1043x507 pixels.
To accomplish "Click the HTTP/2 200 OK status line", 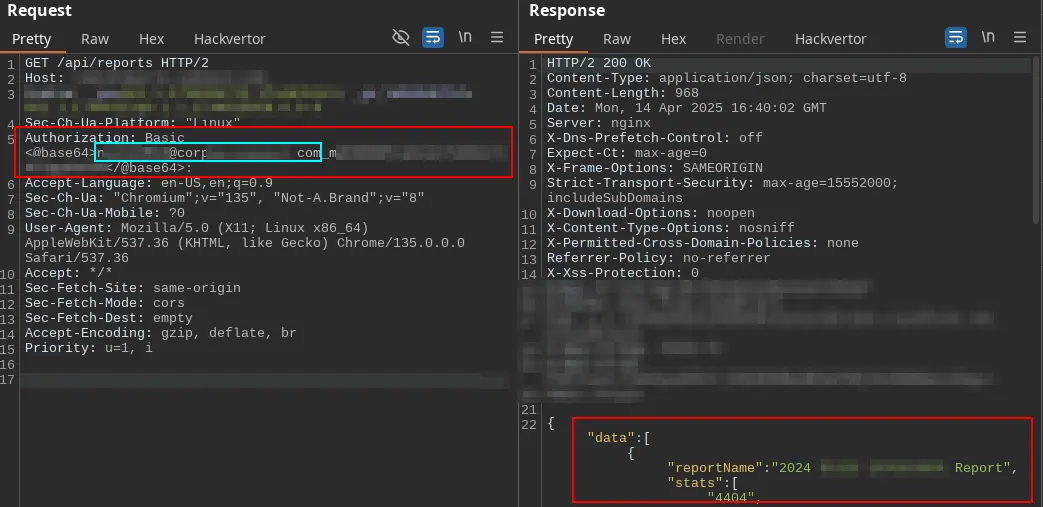I will tap(598, 63).
